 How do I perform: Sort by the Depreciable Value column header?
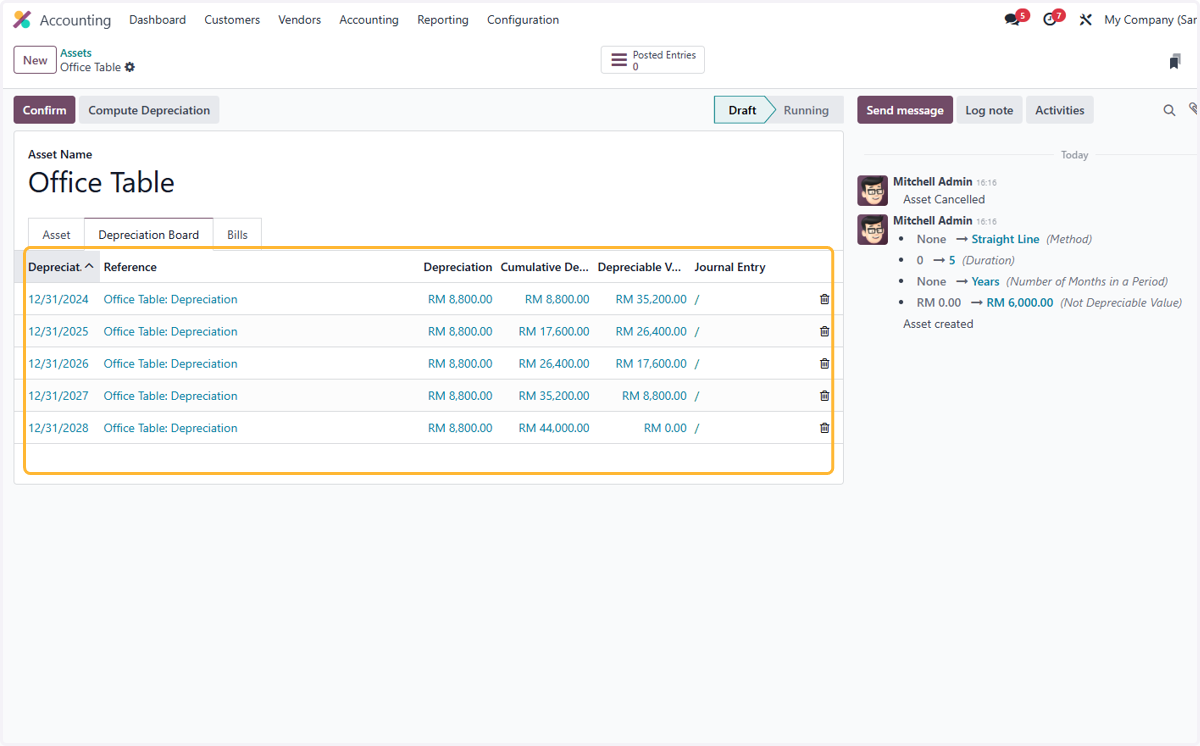640,267
